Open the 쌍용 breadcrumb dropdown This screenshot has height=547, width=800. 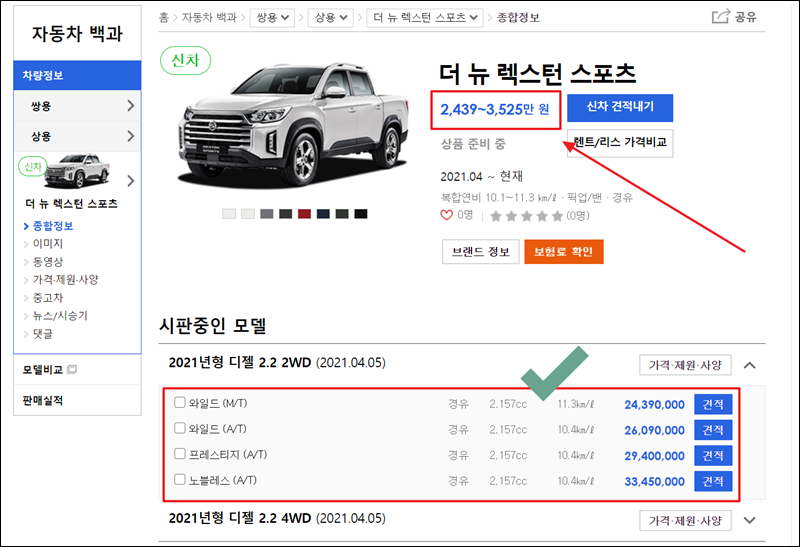(x=272, y=18)
